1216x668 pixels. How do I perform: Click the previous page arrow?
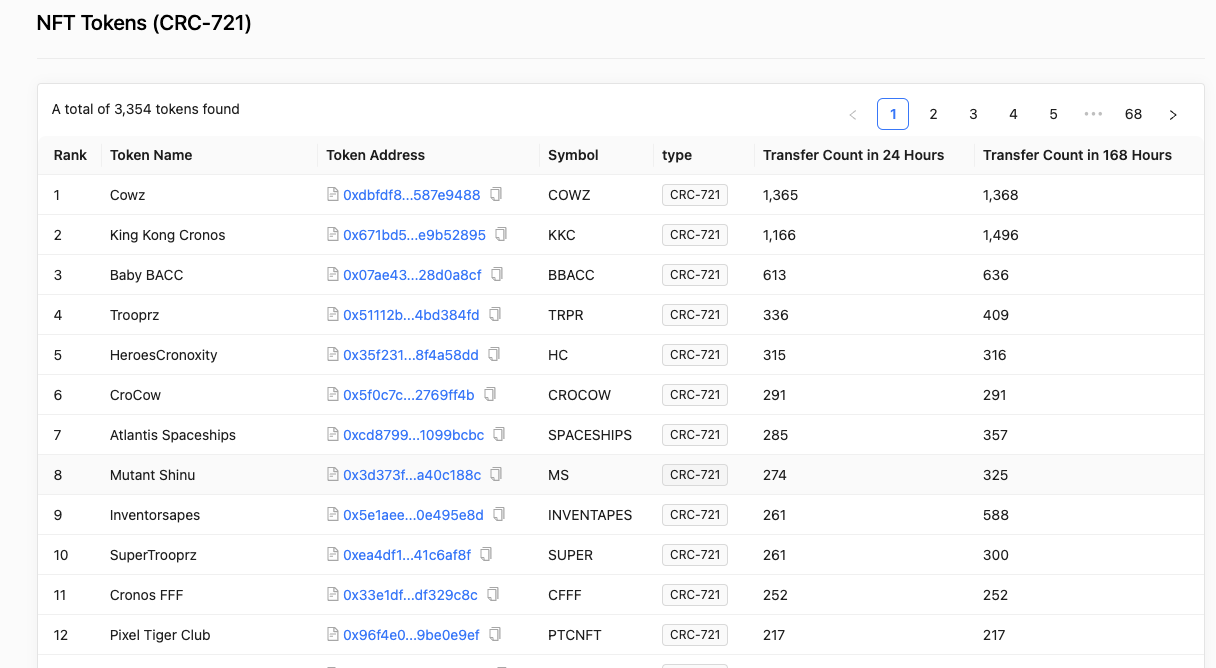click(853, 114)
